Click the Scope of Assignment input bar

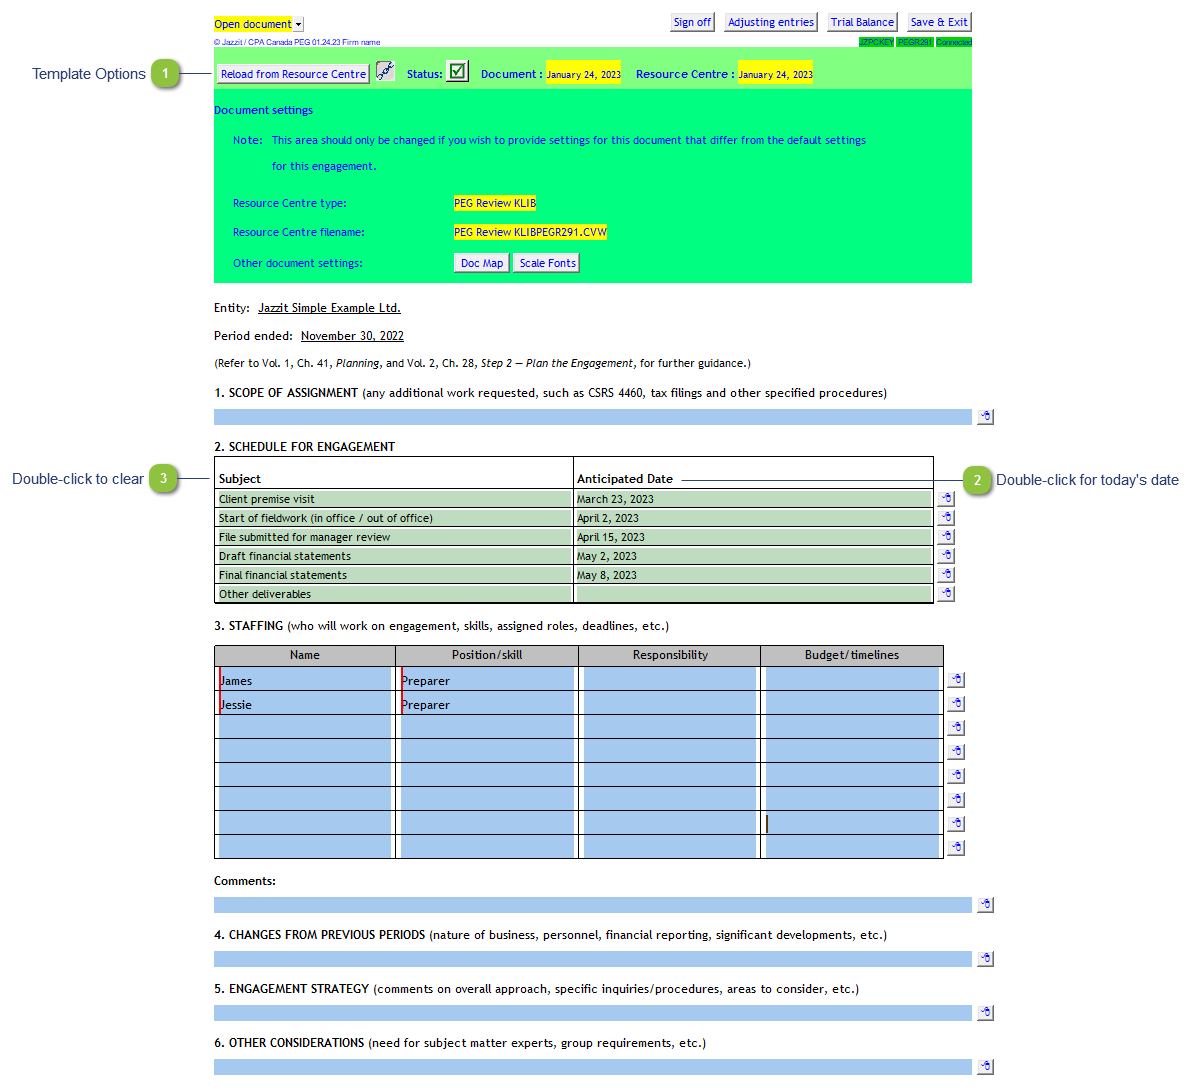[592, 417]
